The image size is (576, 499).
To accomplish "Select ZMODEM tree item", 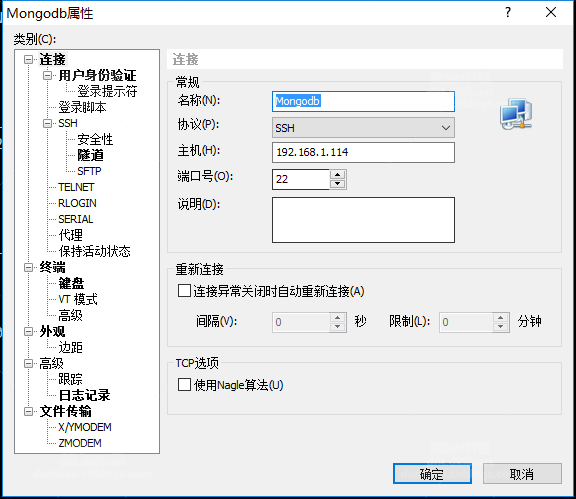I will (80, 443).
